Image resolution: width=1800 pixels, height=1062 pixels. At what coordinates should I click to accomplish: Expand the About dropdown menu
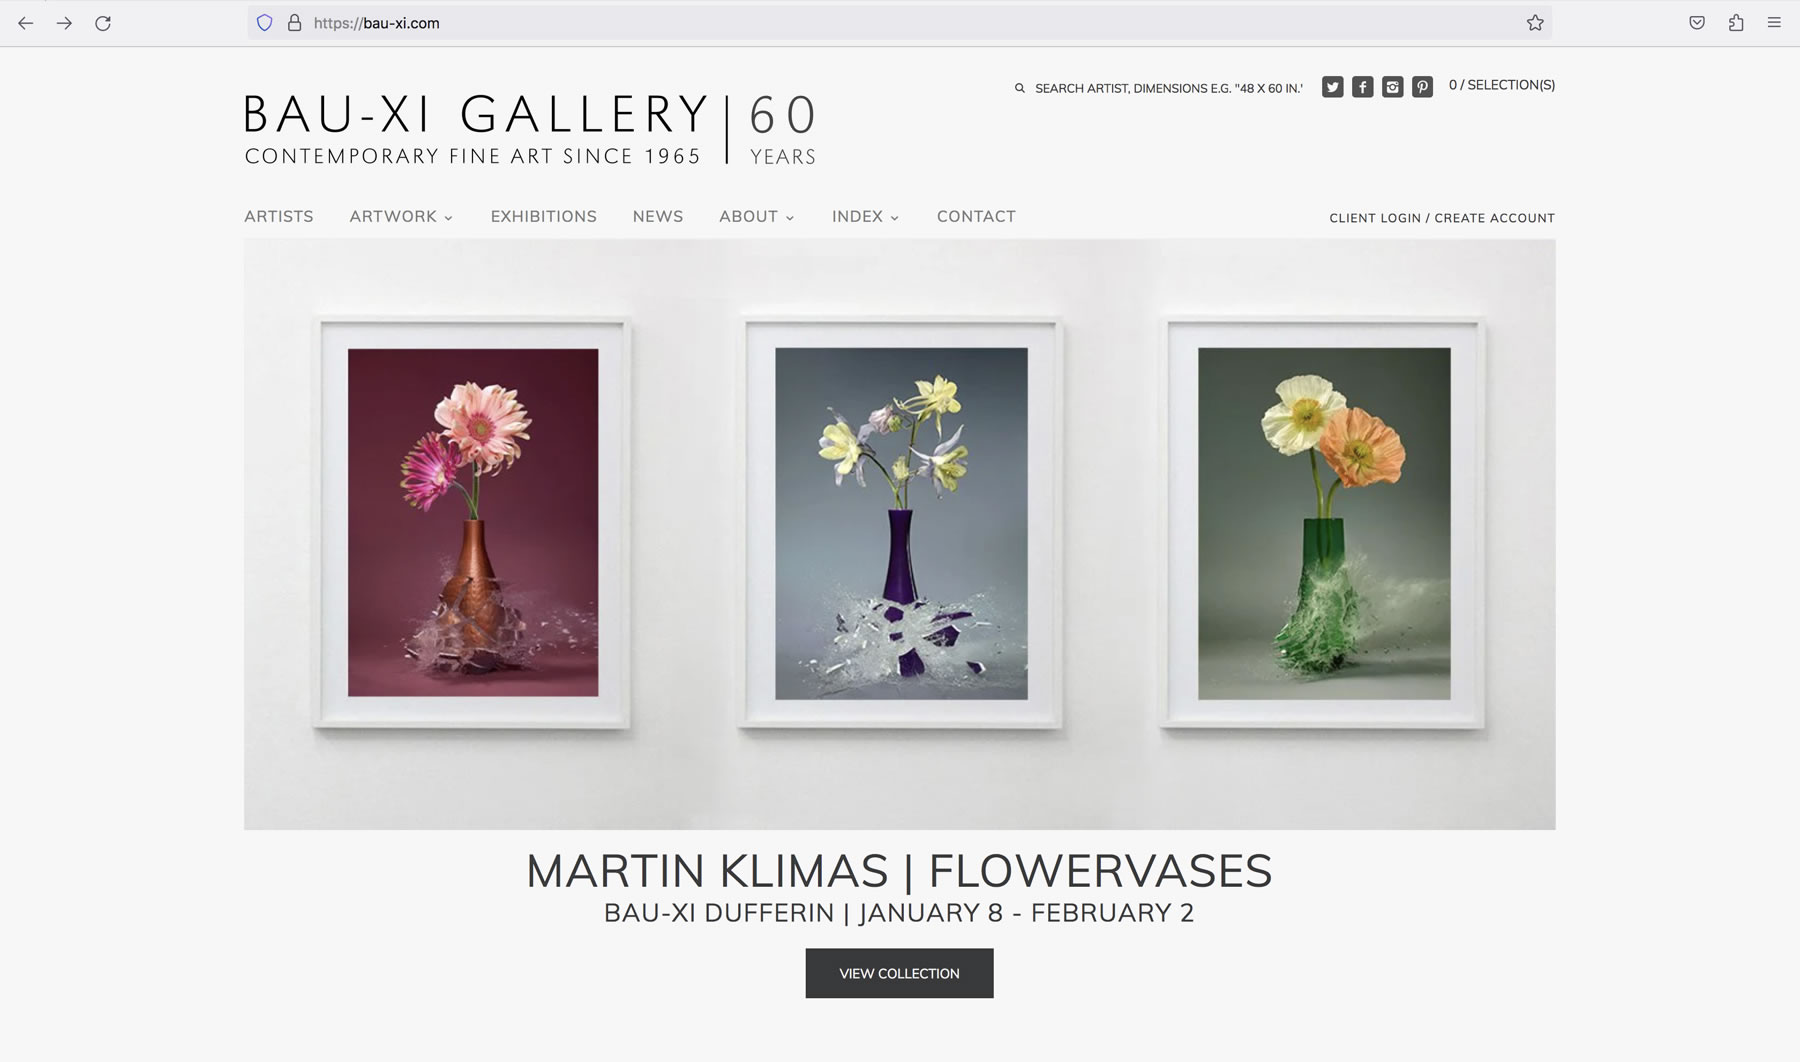pyautogui.click(x=756, y=216)
